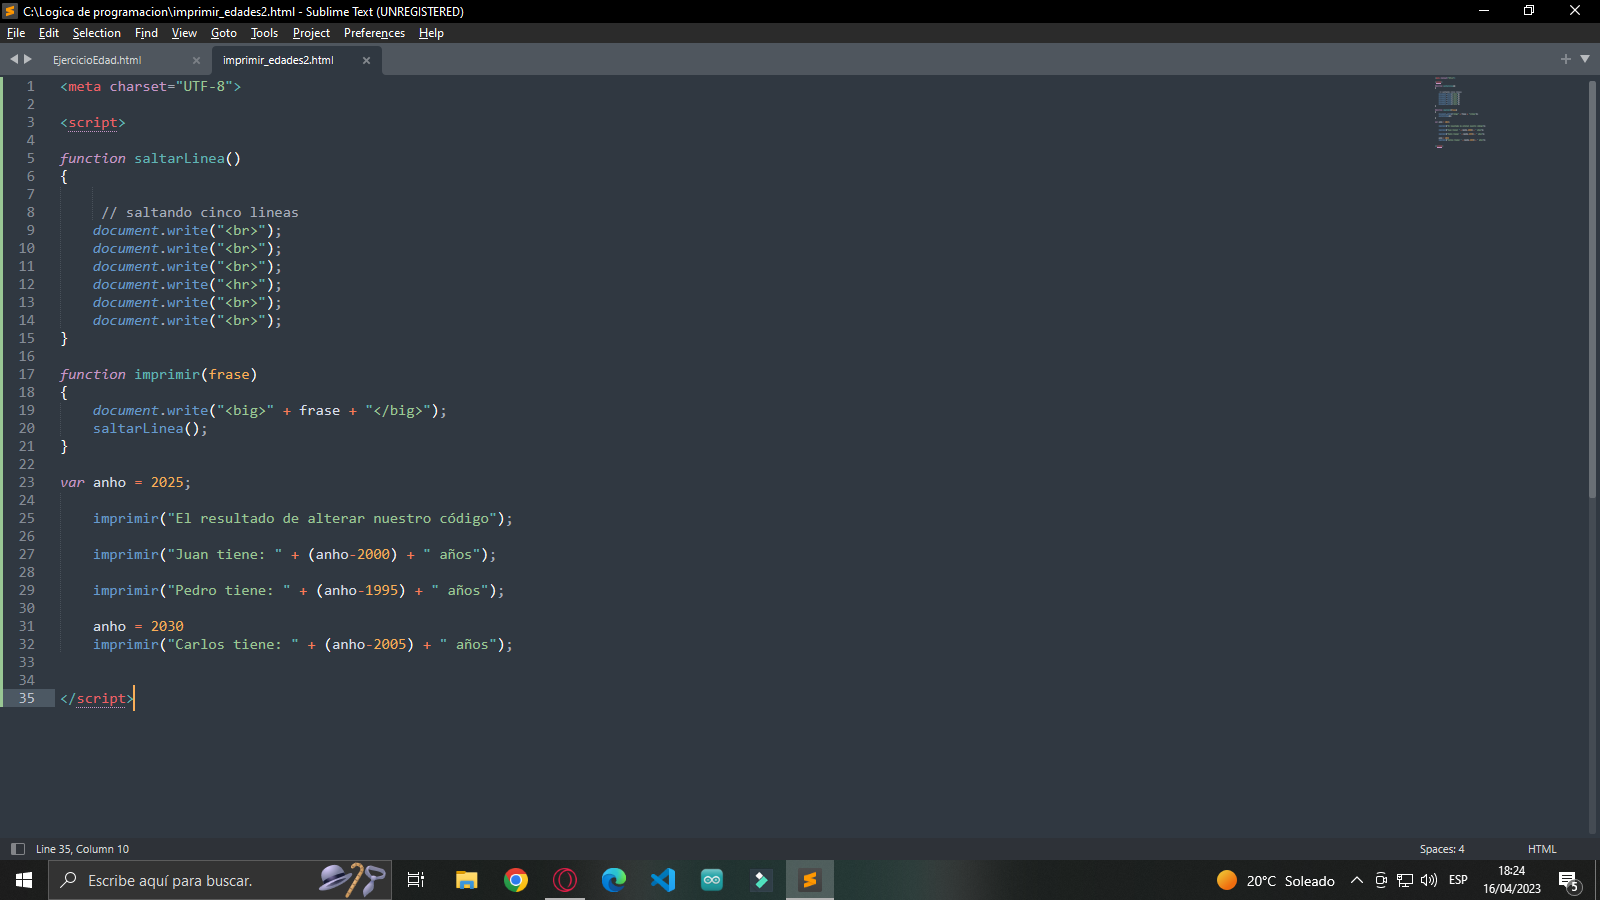Click the saltando cinco lineas comment
1600x900 pixels.
click(x=200, y=213)
